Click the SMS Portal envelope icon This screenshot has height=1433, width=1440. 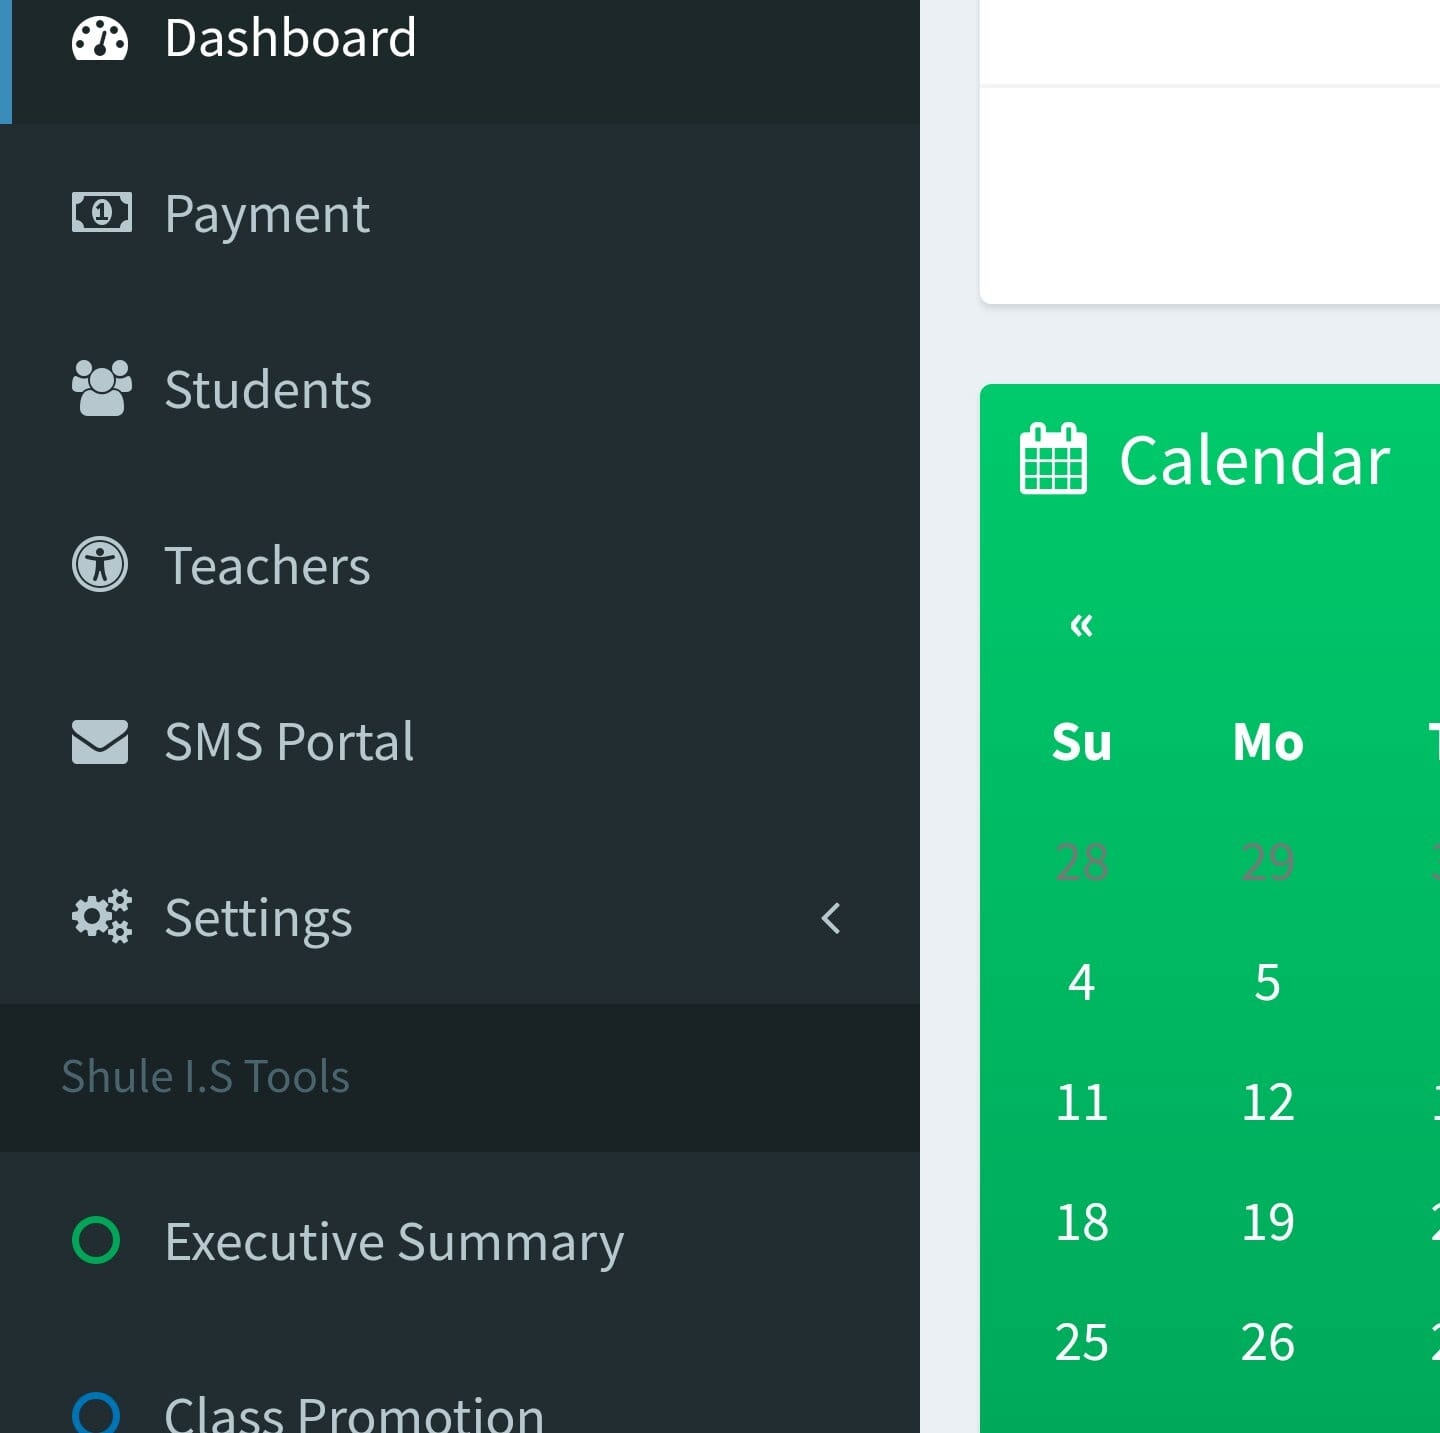pyautogui.click(x=100, y=742)
